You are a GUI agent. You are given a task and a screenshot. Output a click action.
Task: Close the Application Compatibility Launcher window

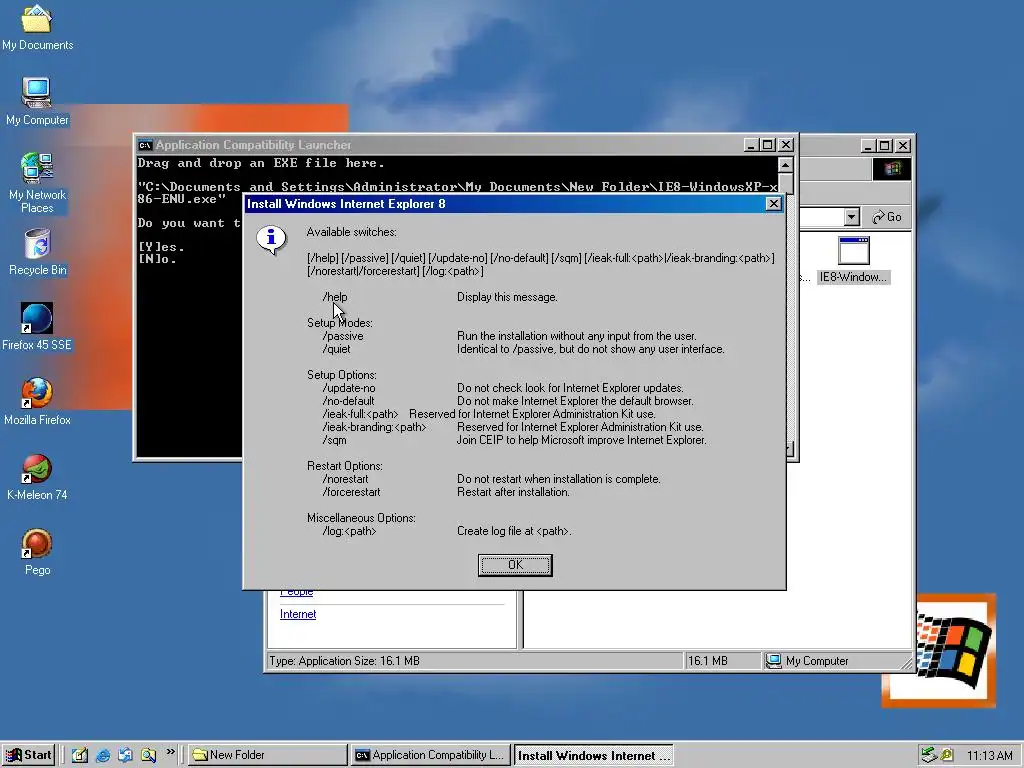point(786,145)
